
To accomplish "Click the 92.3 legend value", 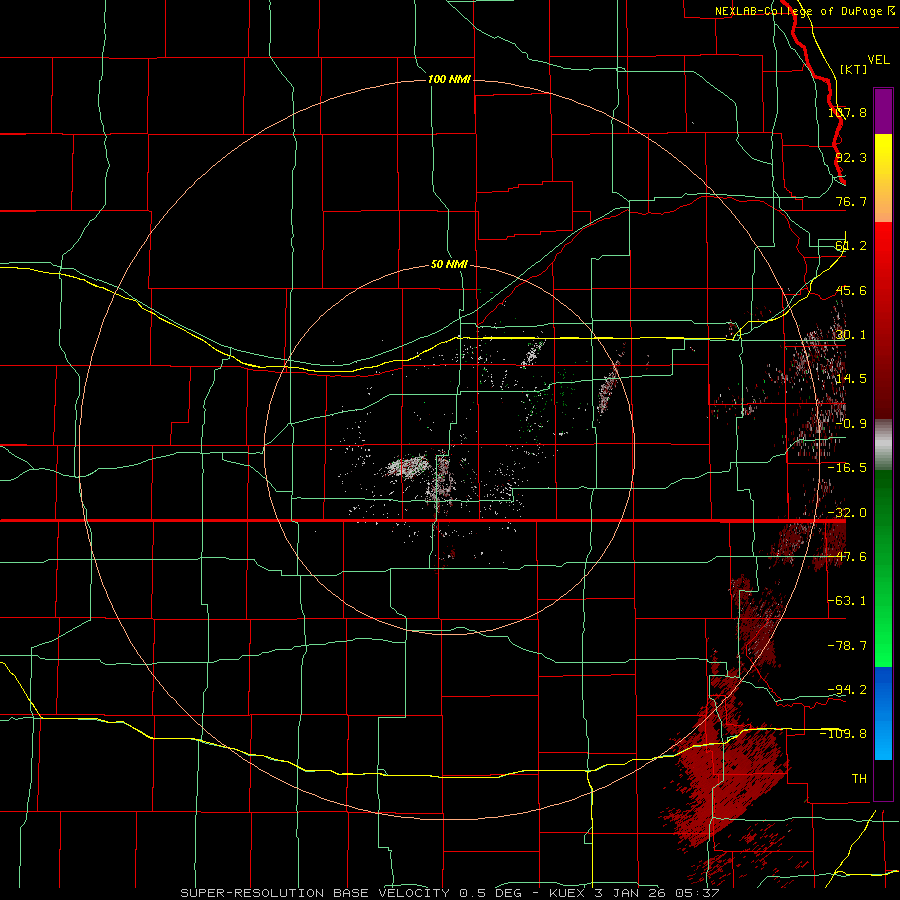I will (x=851, y=157).
